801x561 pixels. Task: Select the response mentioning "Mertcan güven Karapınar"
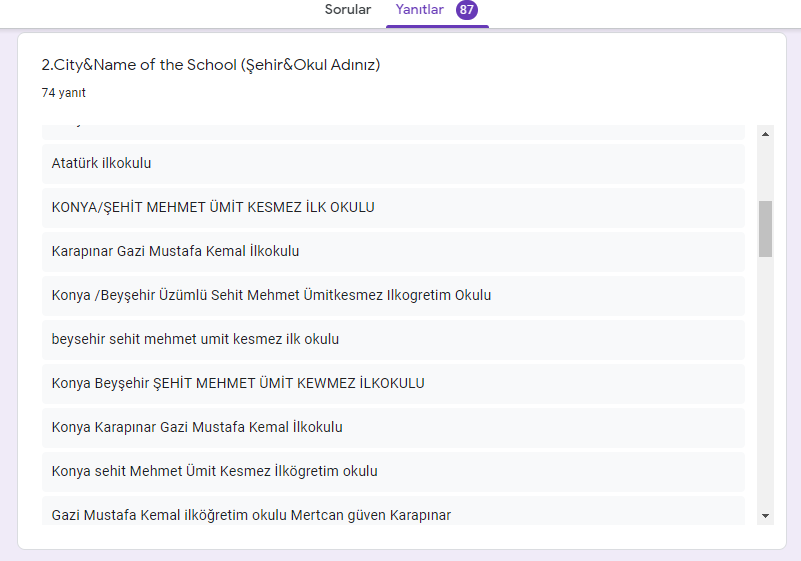251,513
